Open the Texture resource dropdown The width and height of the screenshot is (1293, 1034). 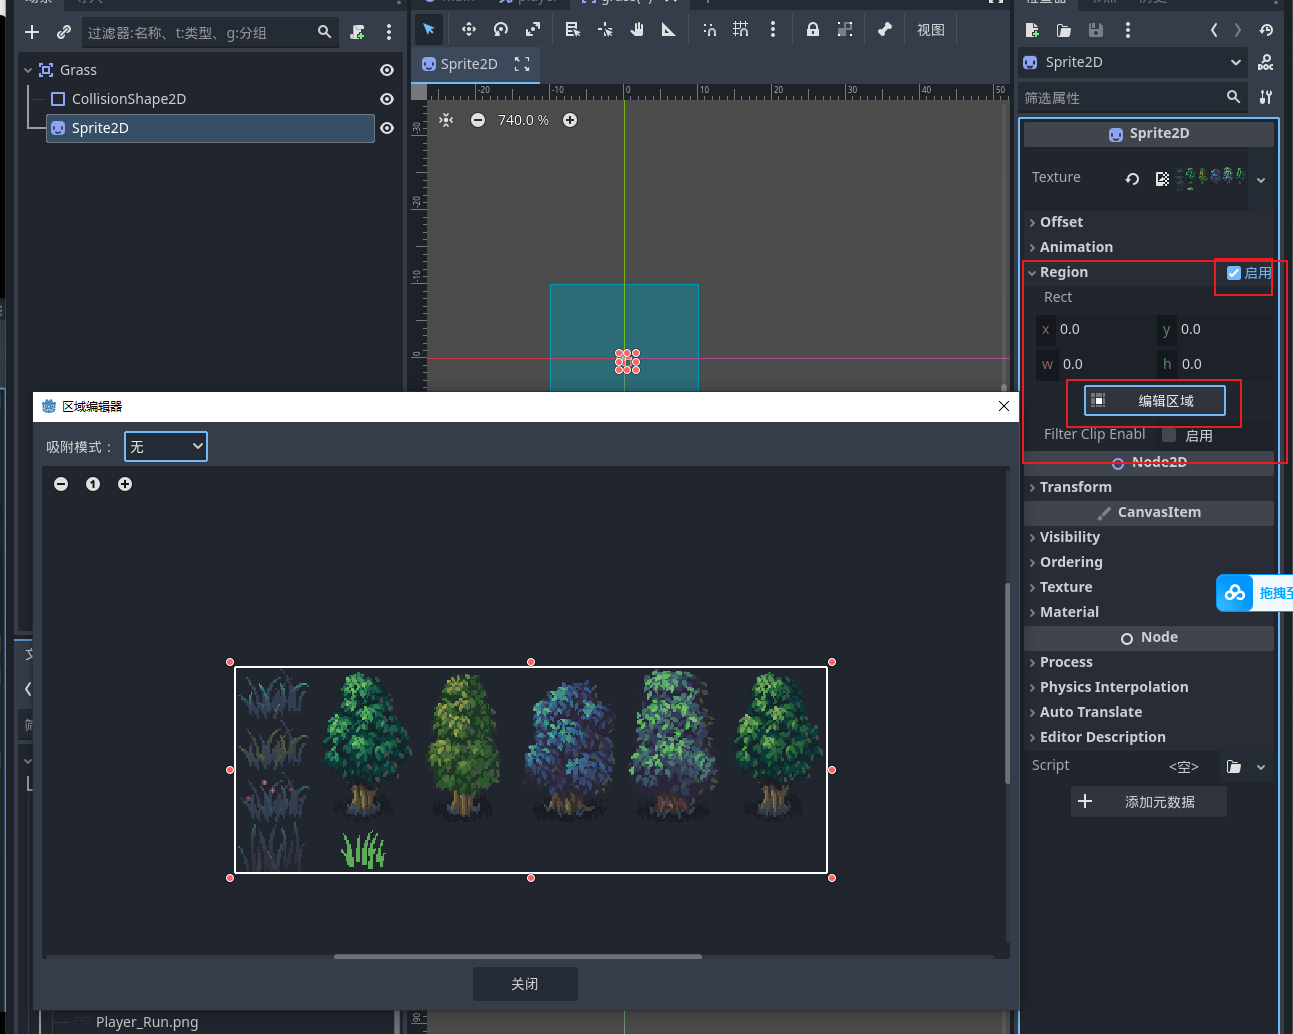1261,180
